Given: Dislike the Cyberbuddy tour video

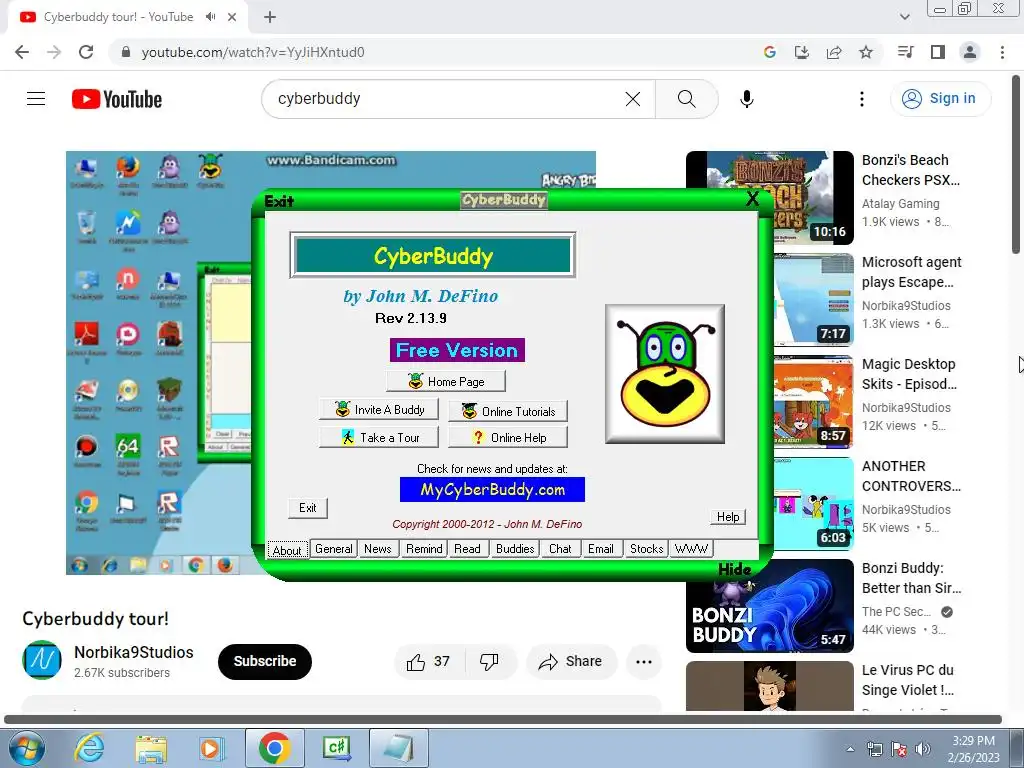Looking at the screenshot, I should click(489, 662).
